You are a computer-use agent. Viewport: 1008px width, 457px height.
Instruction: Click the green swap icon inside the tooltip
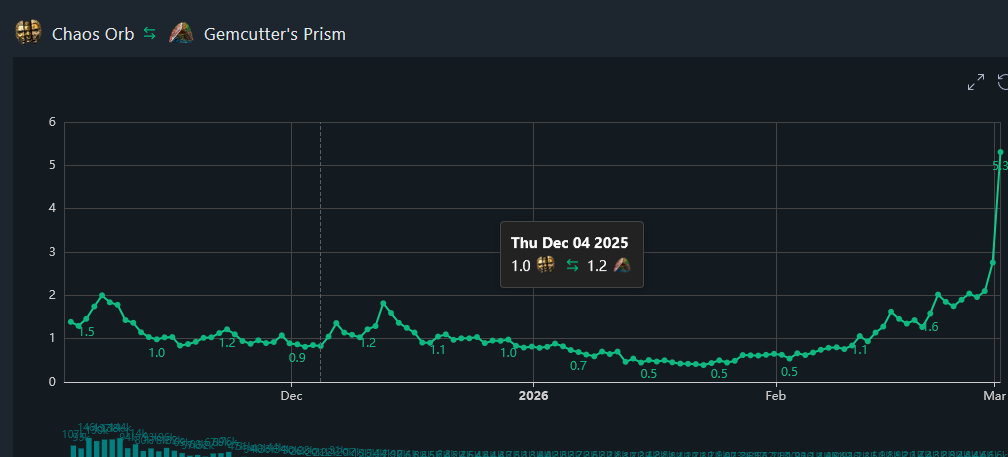pyautogui.click(x=572, y=265)
